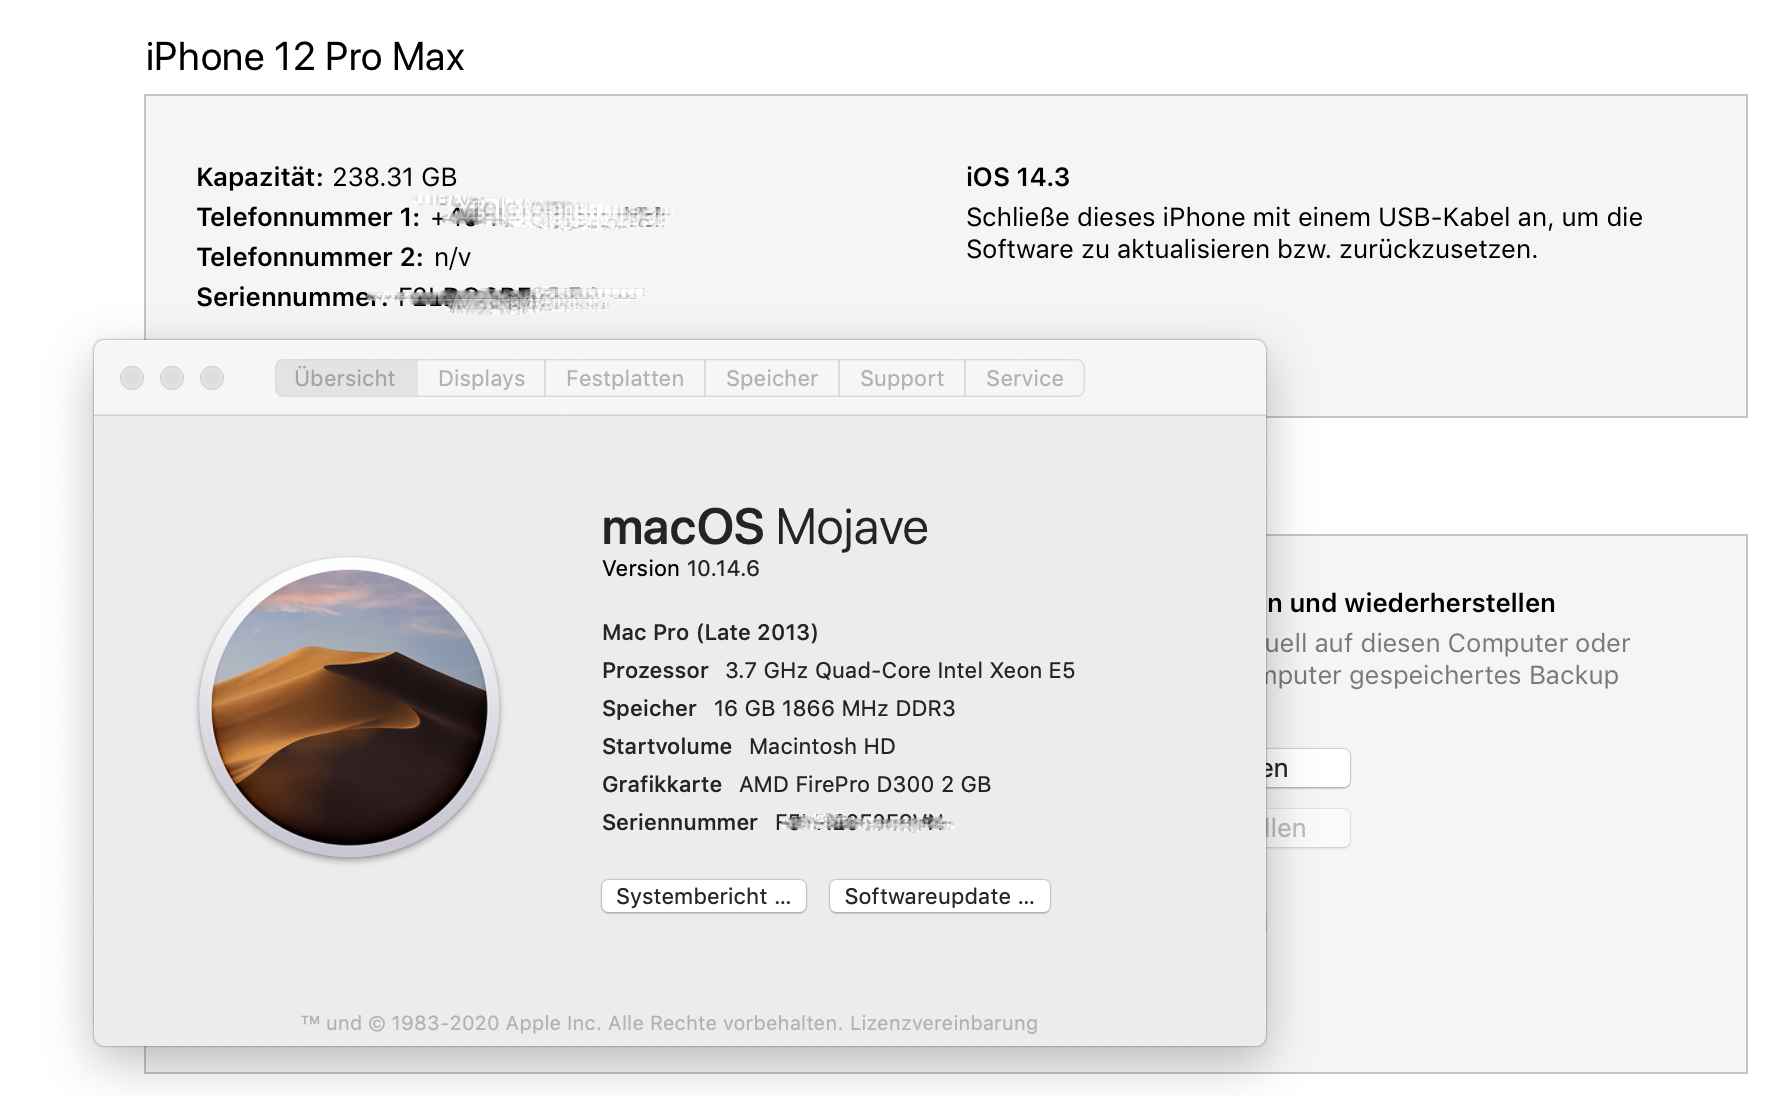Show the Speicher tab
This screenshot has width=1786, height=1096.
[772, 378]
